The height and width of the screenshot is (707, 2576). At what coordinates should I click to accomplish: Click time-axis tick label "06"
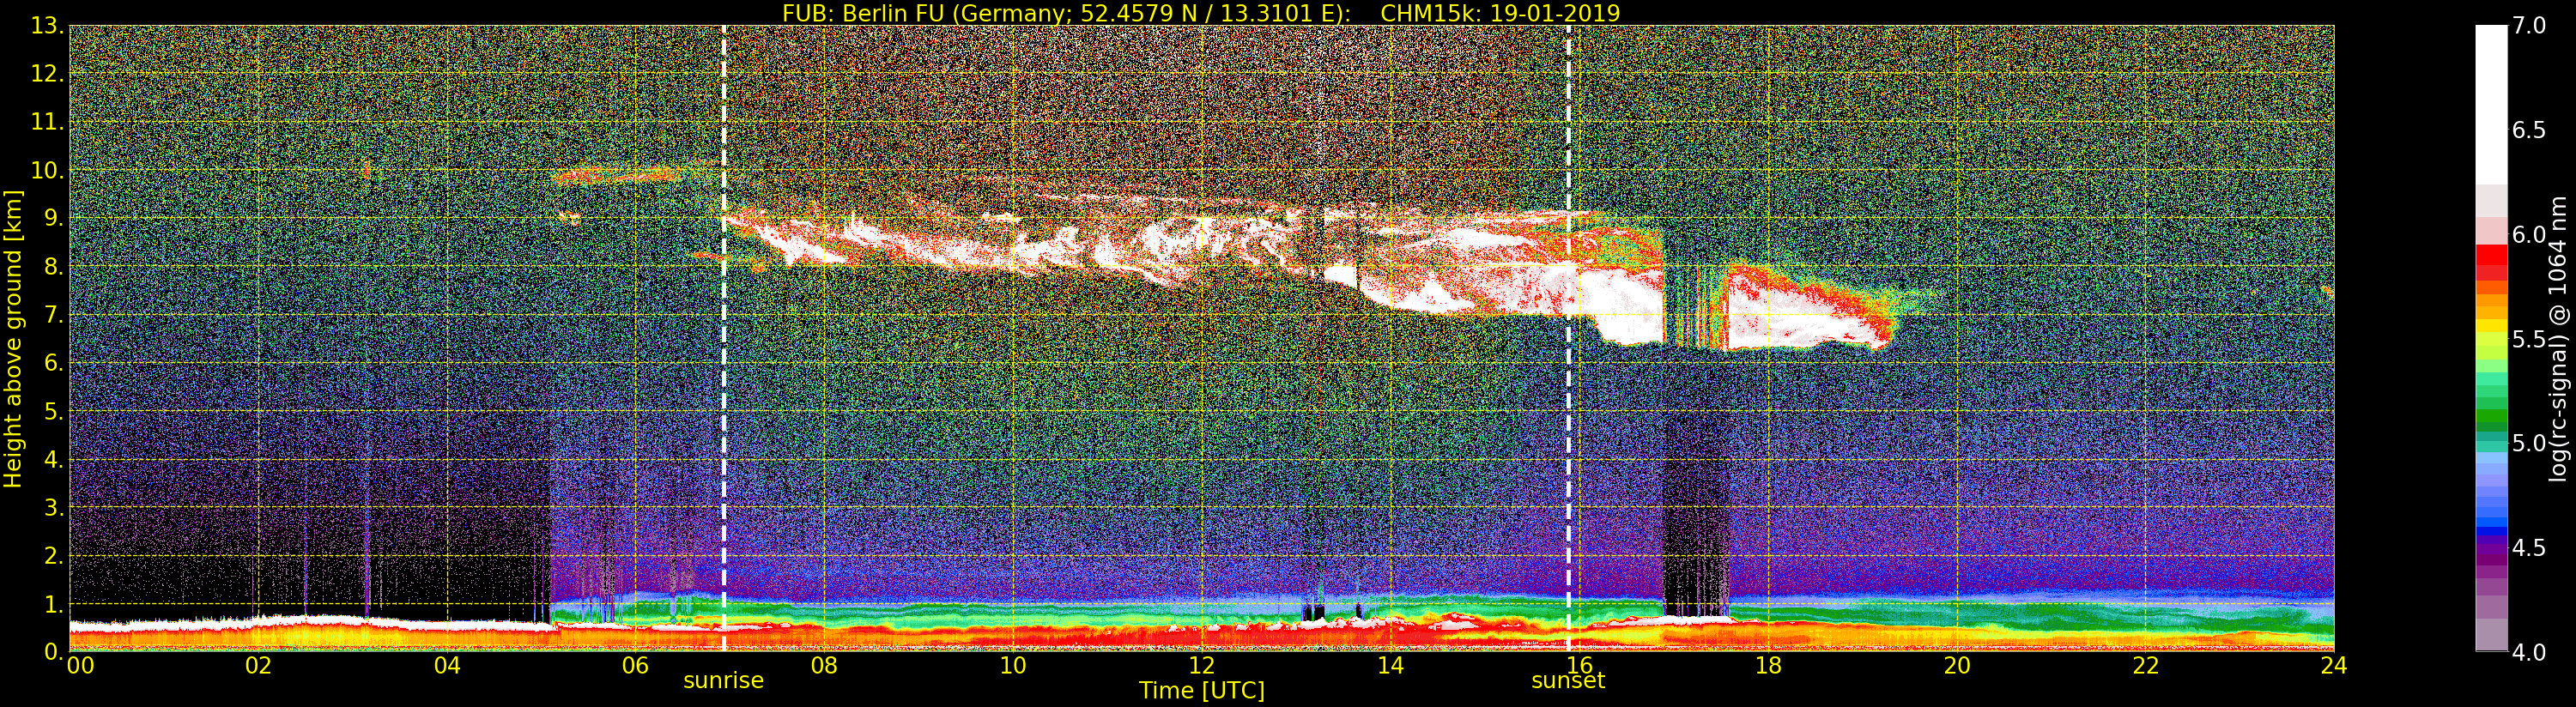tap(635, 665)
